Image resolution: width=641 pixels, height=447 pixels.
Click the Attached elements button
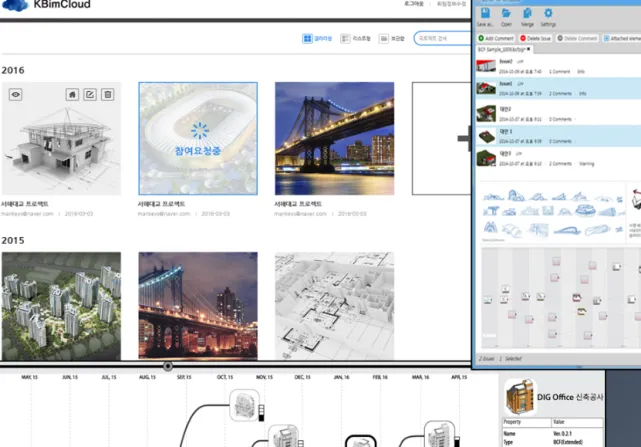tap(622, 38)
